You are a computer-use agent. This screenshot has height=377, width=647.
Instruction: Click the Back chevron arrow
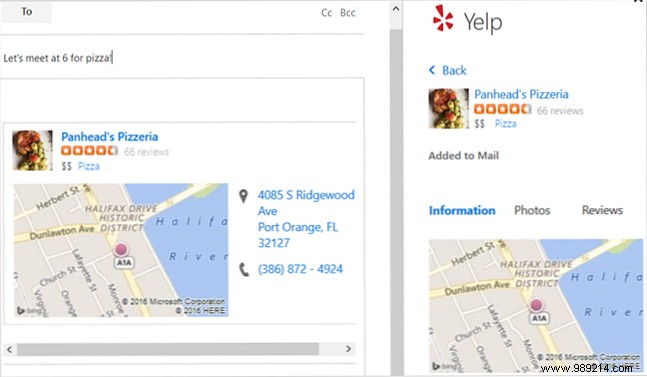(x=432, y=70)
